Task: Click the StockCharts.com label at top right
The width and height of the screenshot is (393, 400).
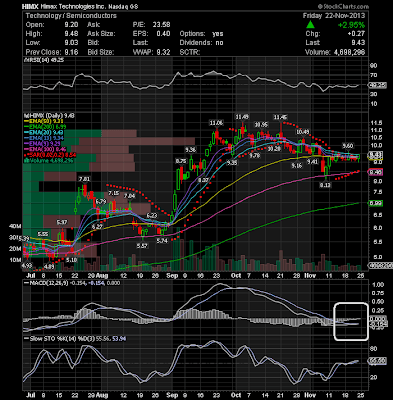Action: click(x=343, y=6)
